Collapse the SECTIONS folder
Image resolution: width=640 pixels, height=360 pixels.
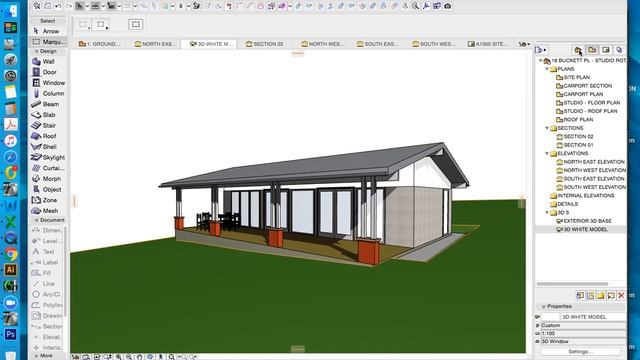(547, 128)
